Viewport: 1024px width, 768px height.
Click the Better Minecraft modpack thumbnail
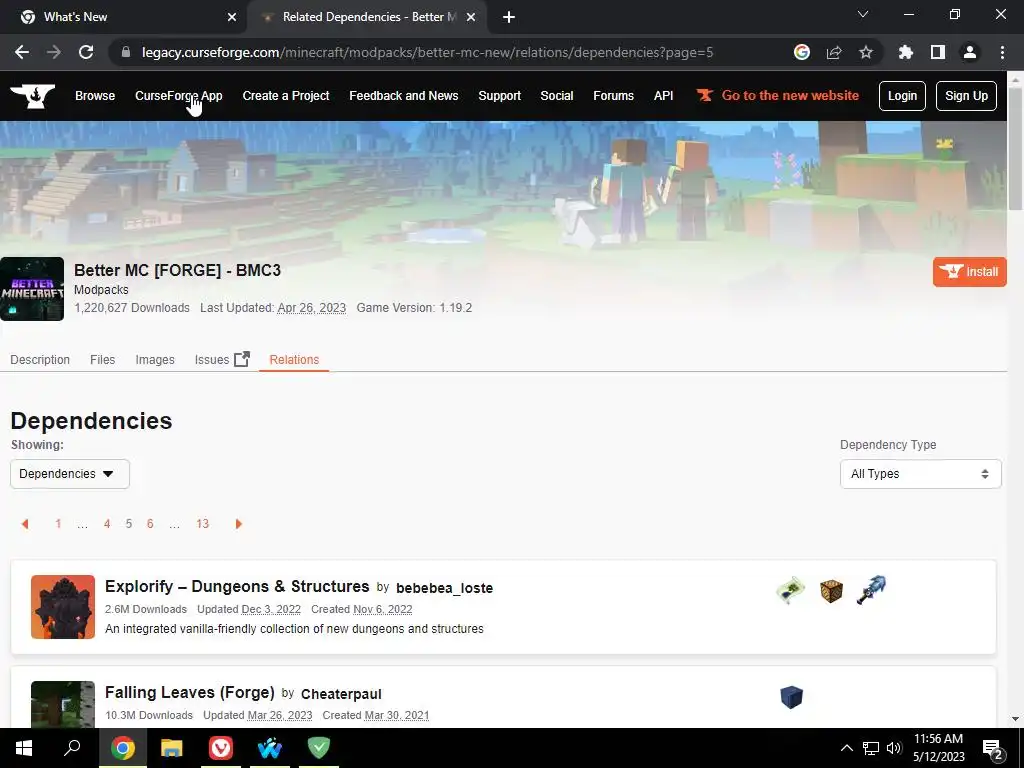32,289
